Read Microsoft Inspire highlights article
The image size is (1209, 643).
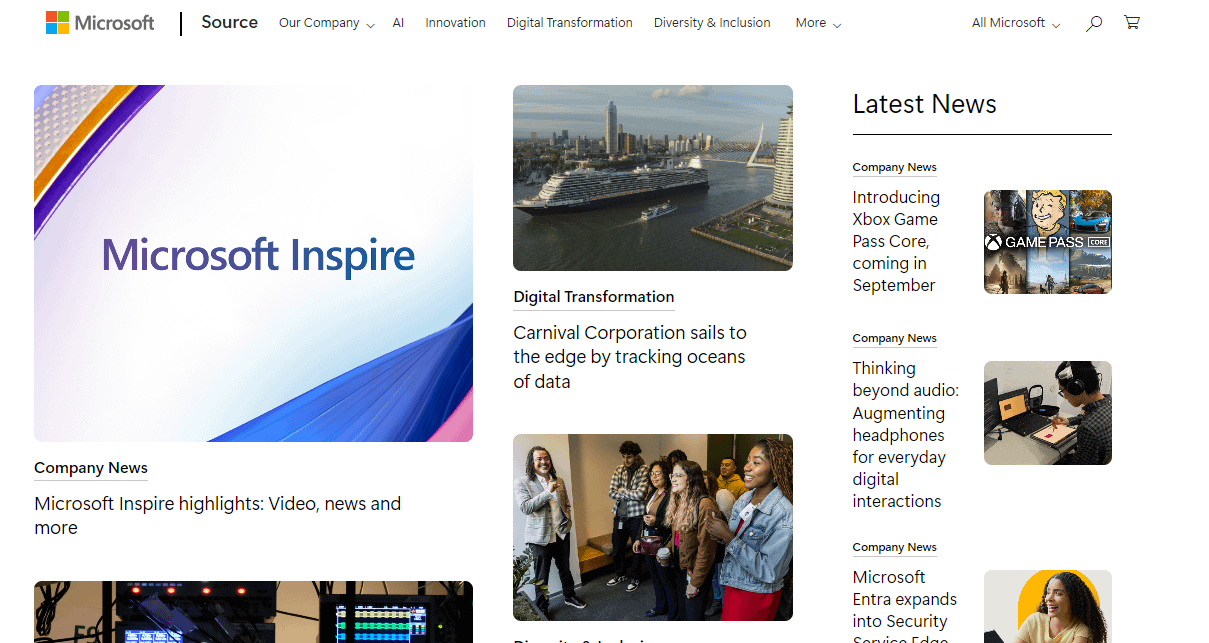coord(218,516)
